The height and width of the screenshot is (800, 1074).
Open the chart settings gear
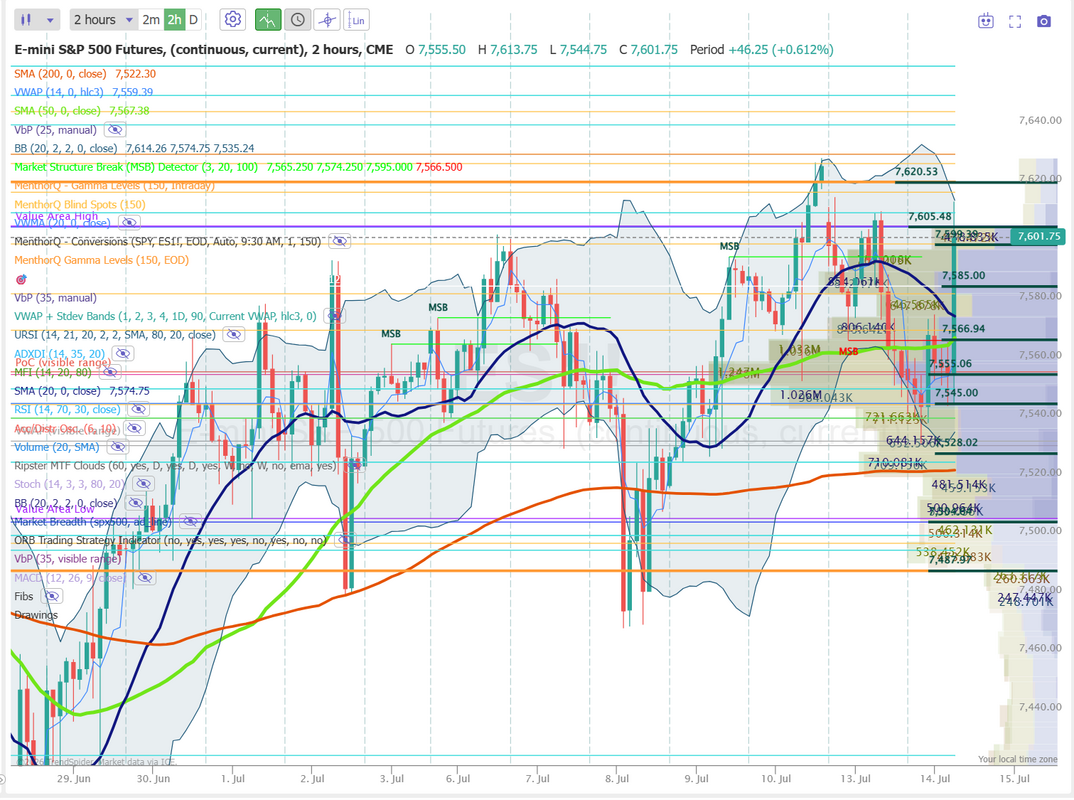coord(233,19)
